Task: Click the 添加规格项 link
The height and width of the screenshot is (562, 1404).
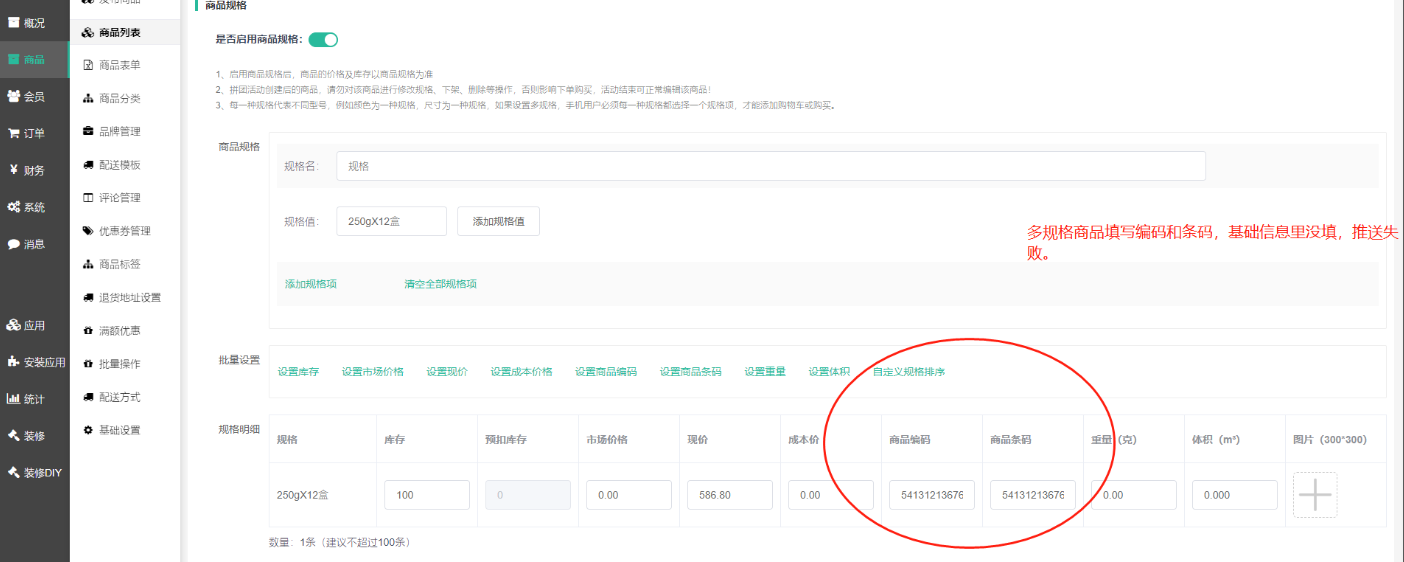Action: (311, 284)
